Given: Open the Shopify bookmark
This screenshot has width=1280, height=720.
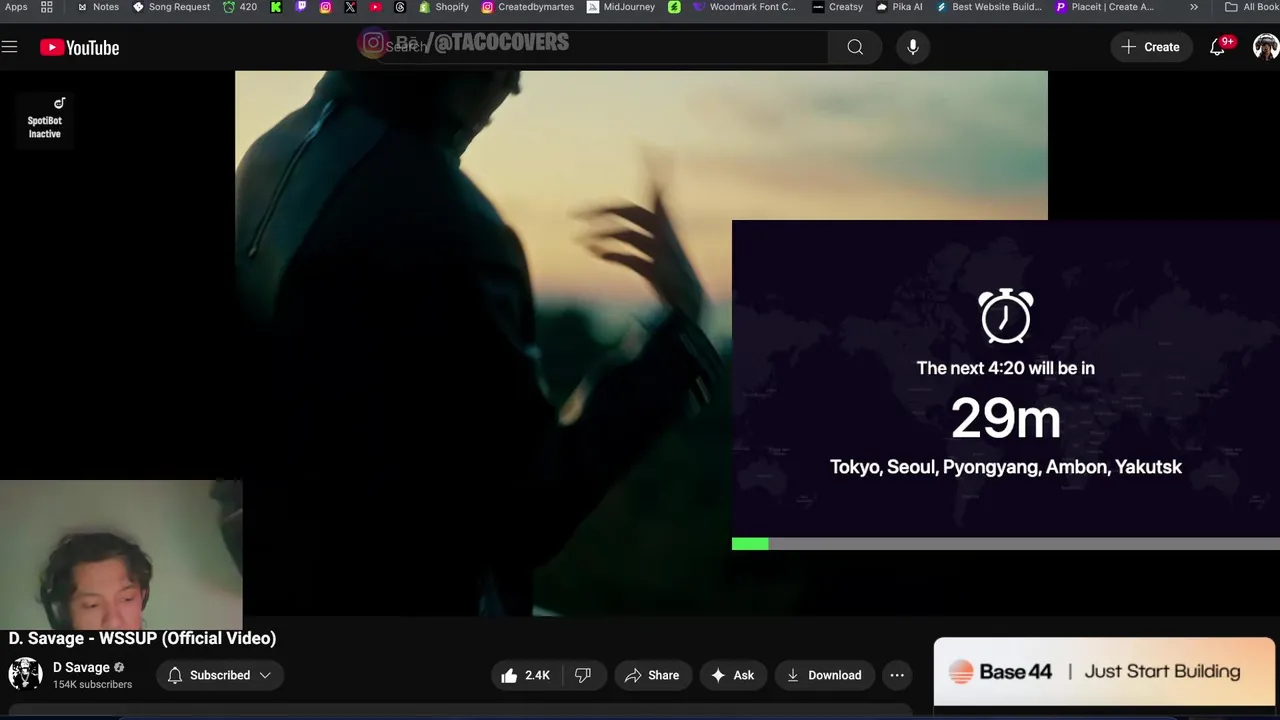Looking at the screenshot, I should point(443,7).
